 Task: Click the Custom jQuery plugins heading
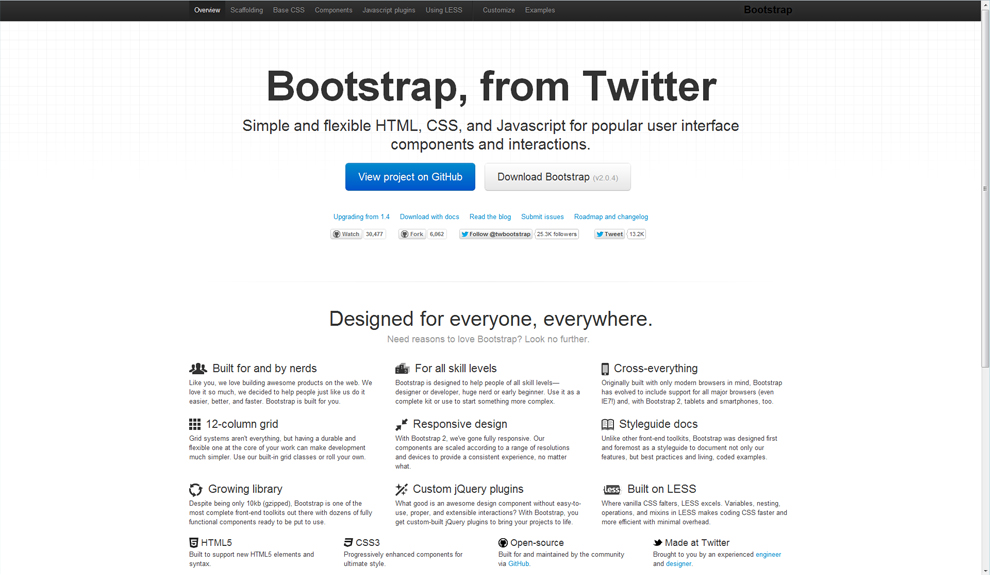pos(468,489)
